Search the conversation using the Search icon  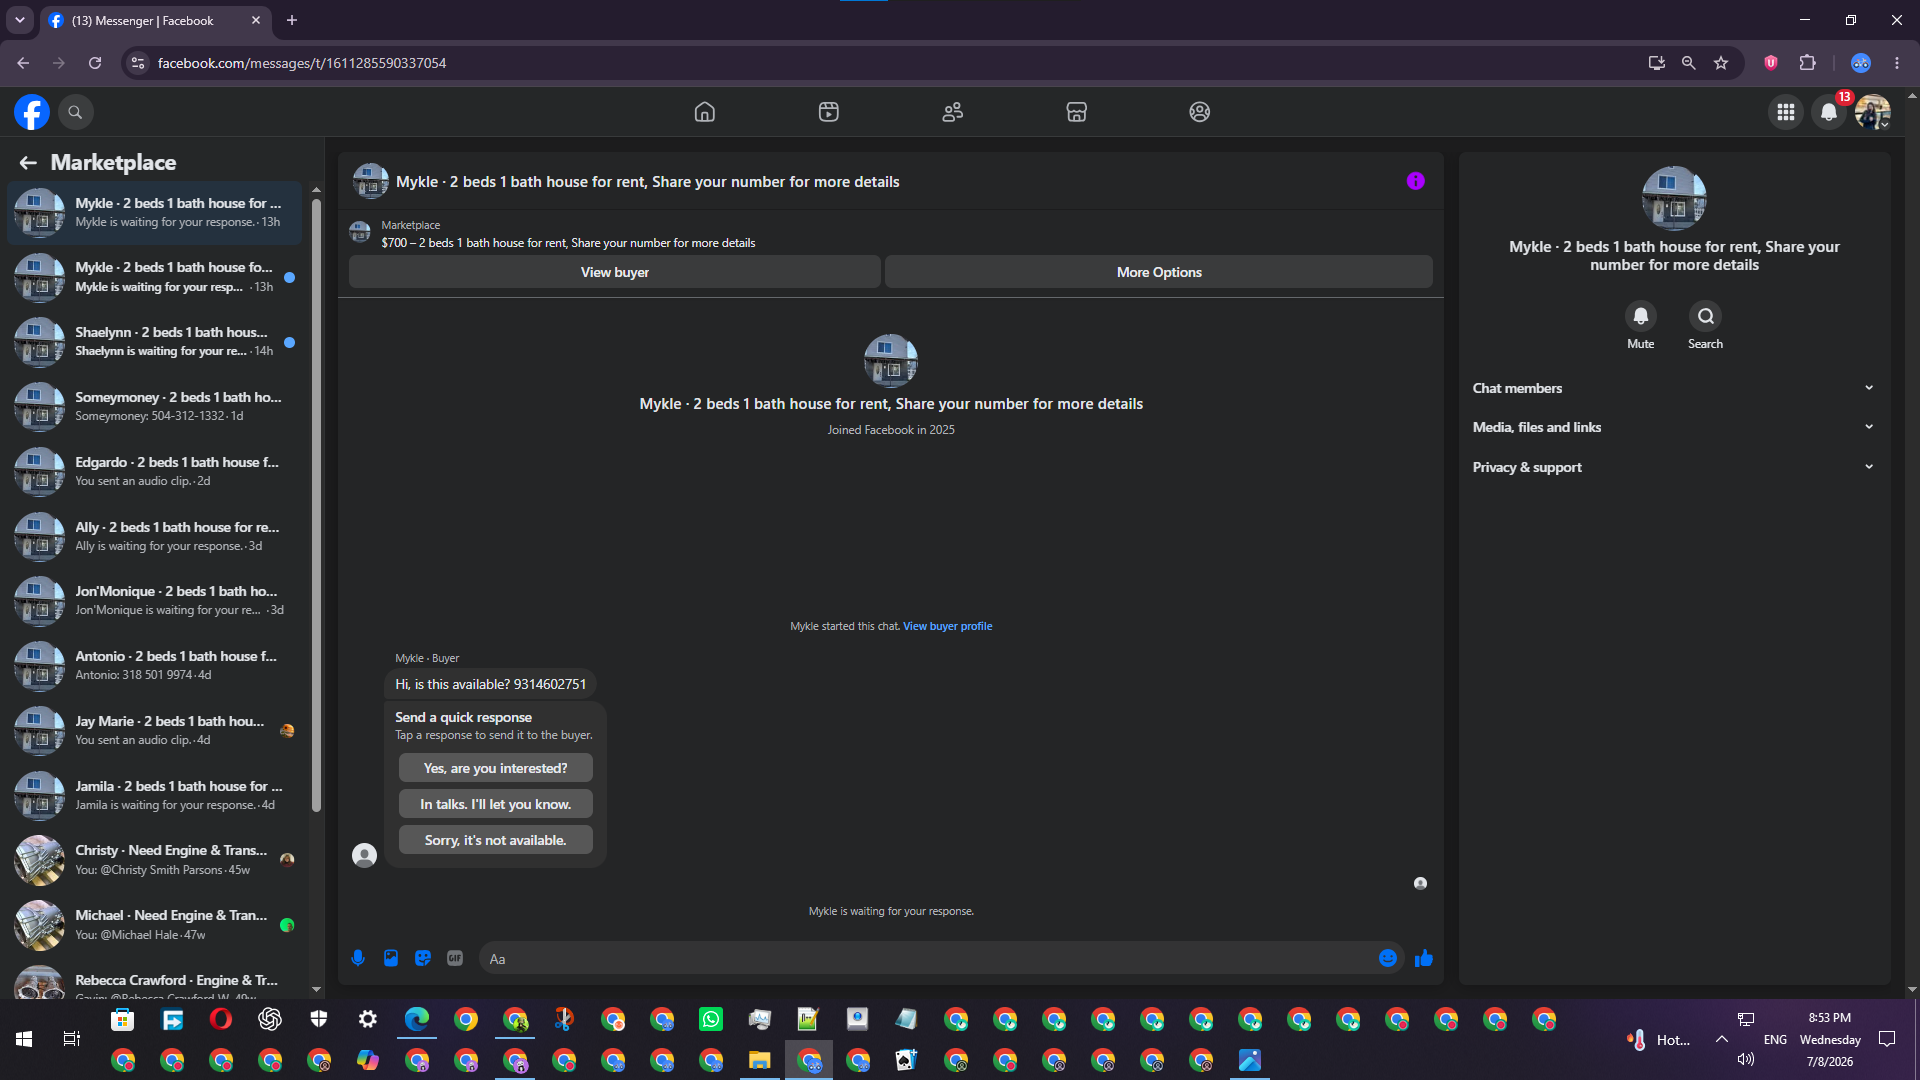(1706, 316)
